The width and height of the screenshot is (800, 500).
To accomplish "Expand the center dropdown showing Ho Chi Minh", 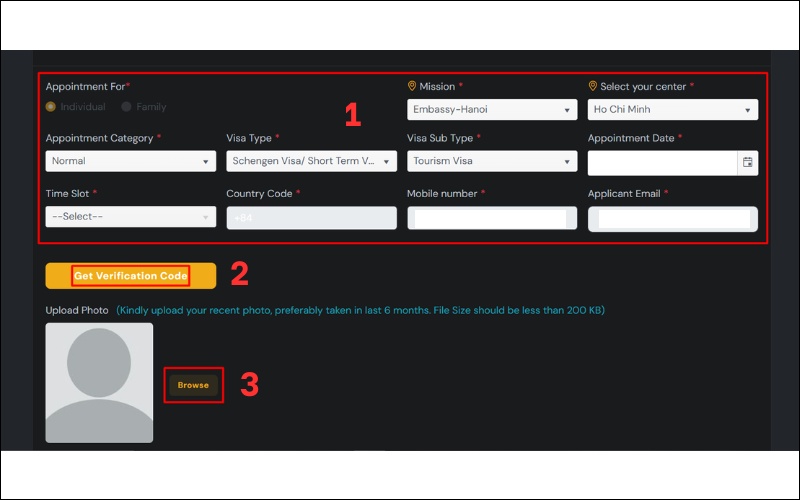I will click(x=672, y=110).
